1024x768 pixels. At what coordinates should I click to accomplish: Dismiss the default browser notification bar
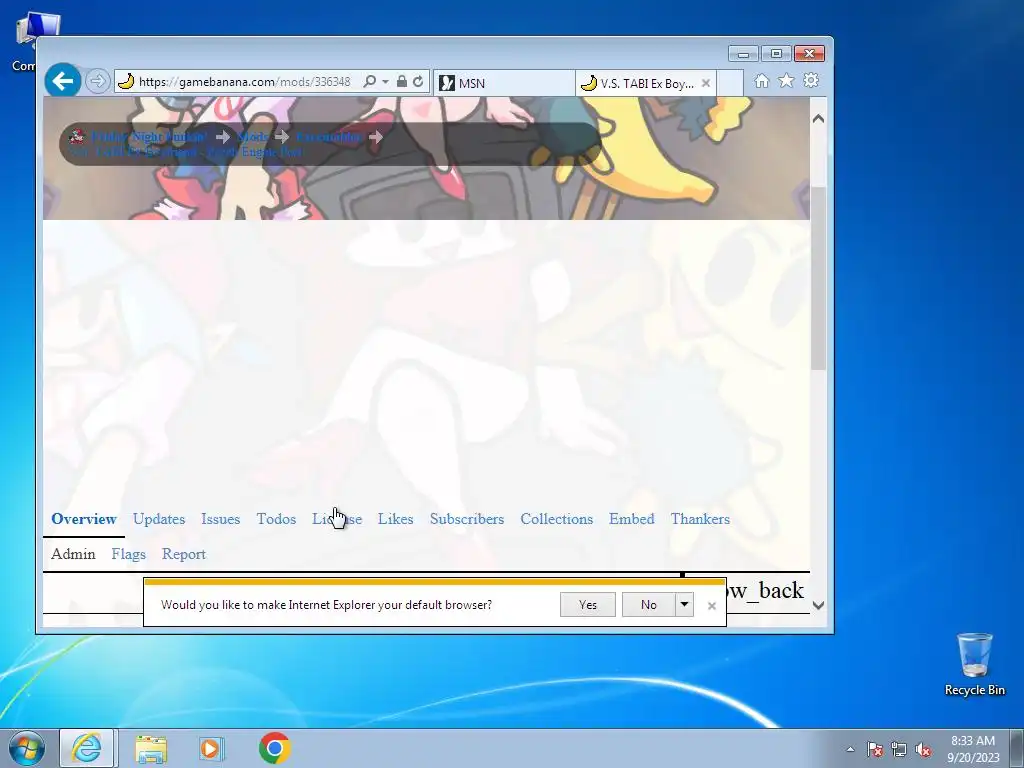712,606
